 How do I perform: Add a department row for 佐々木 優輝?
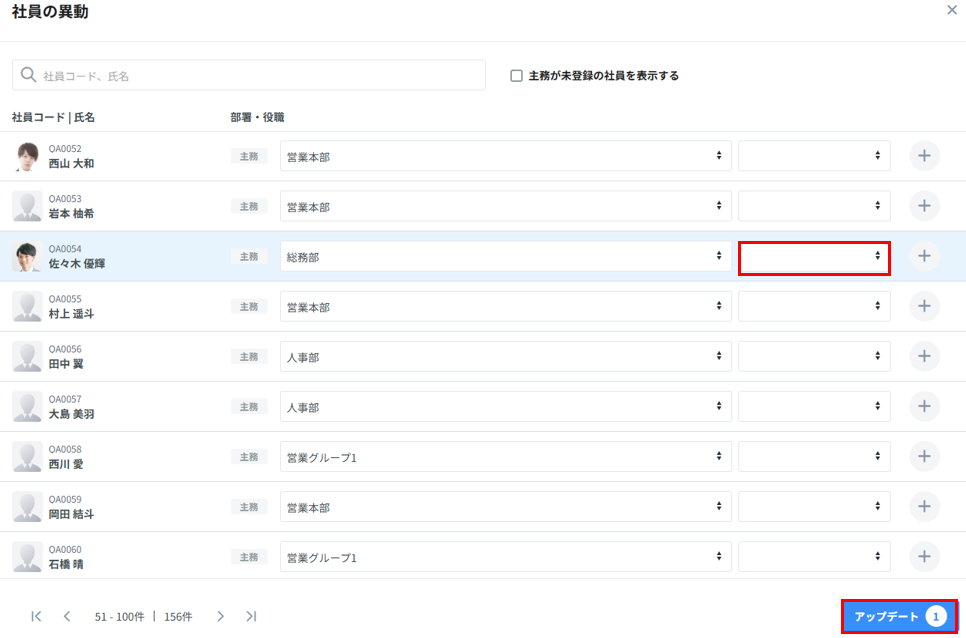pos(924,256)
